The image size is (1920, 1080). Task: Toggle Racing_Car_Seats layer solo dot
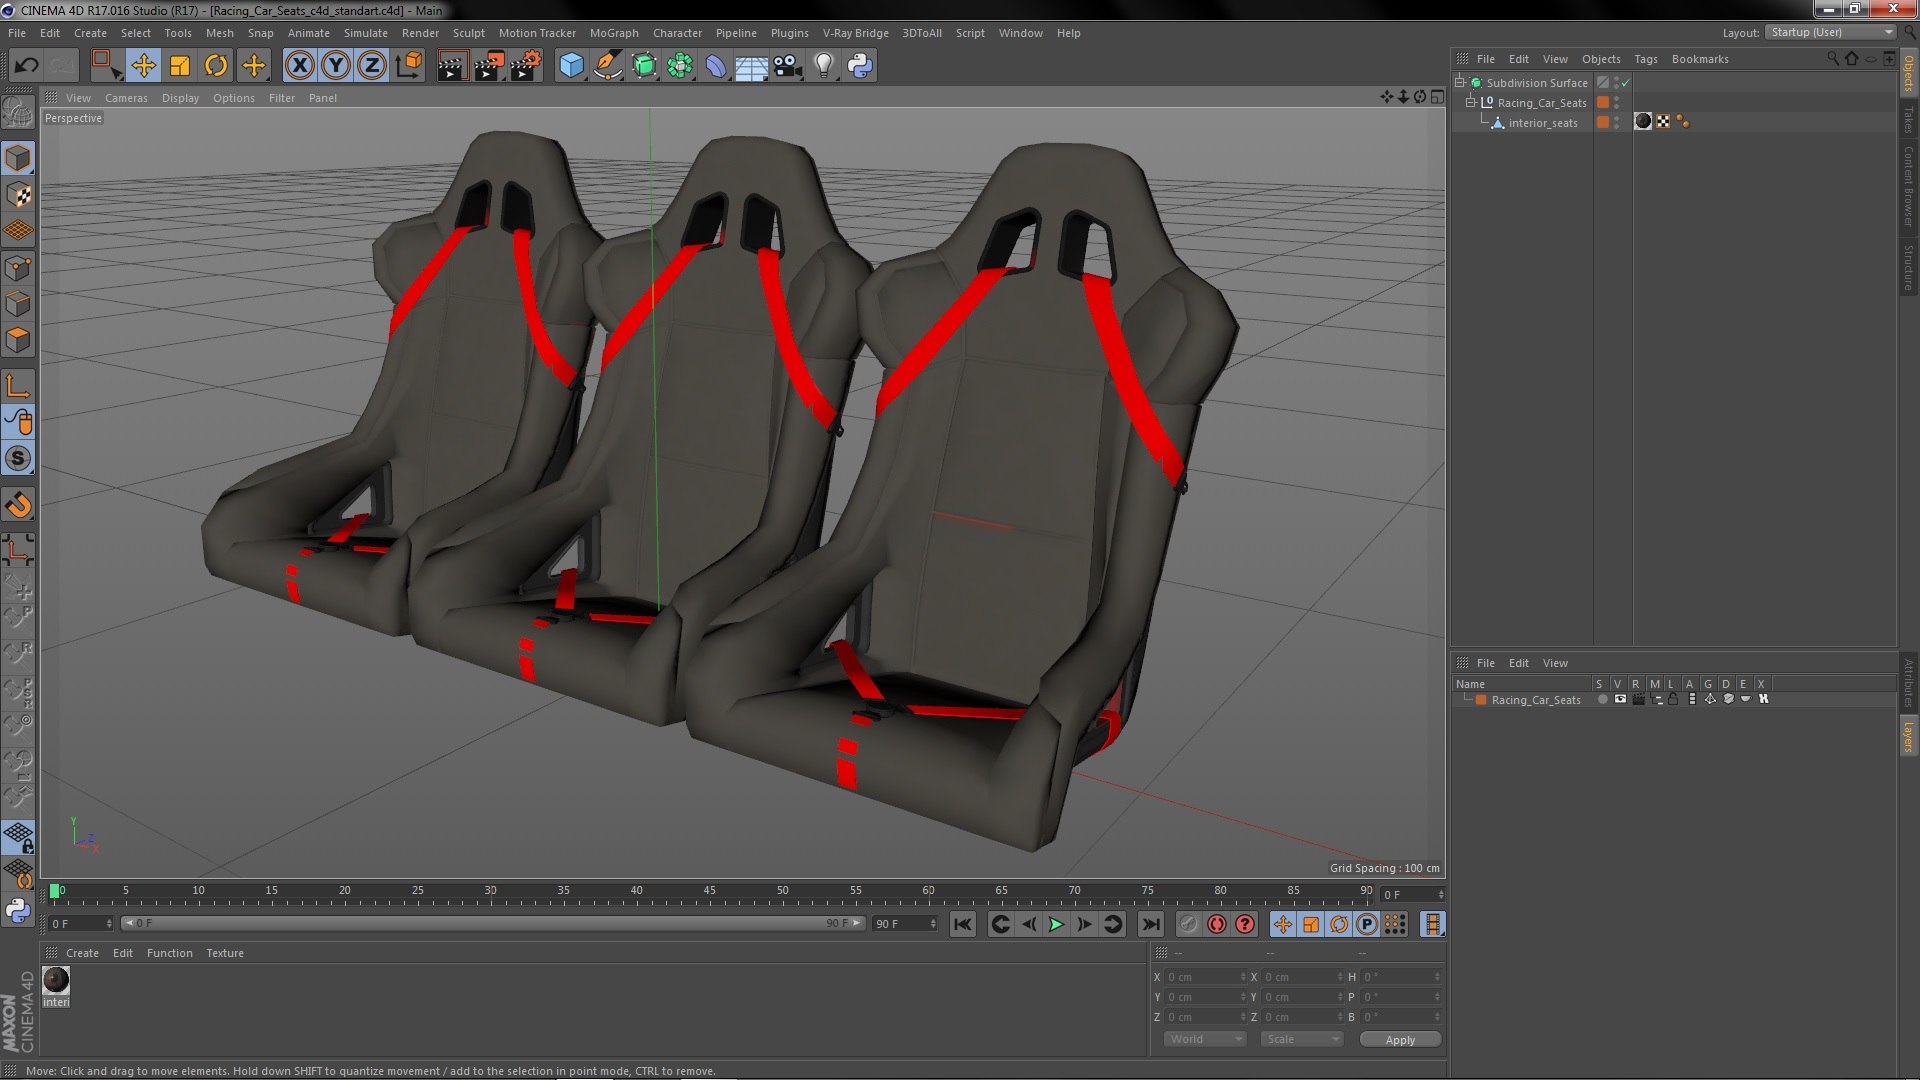pyautogui.click(x=1602, y=700)
